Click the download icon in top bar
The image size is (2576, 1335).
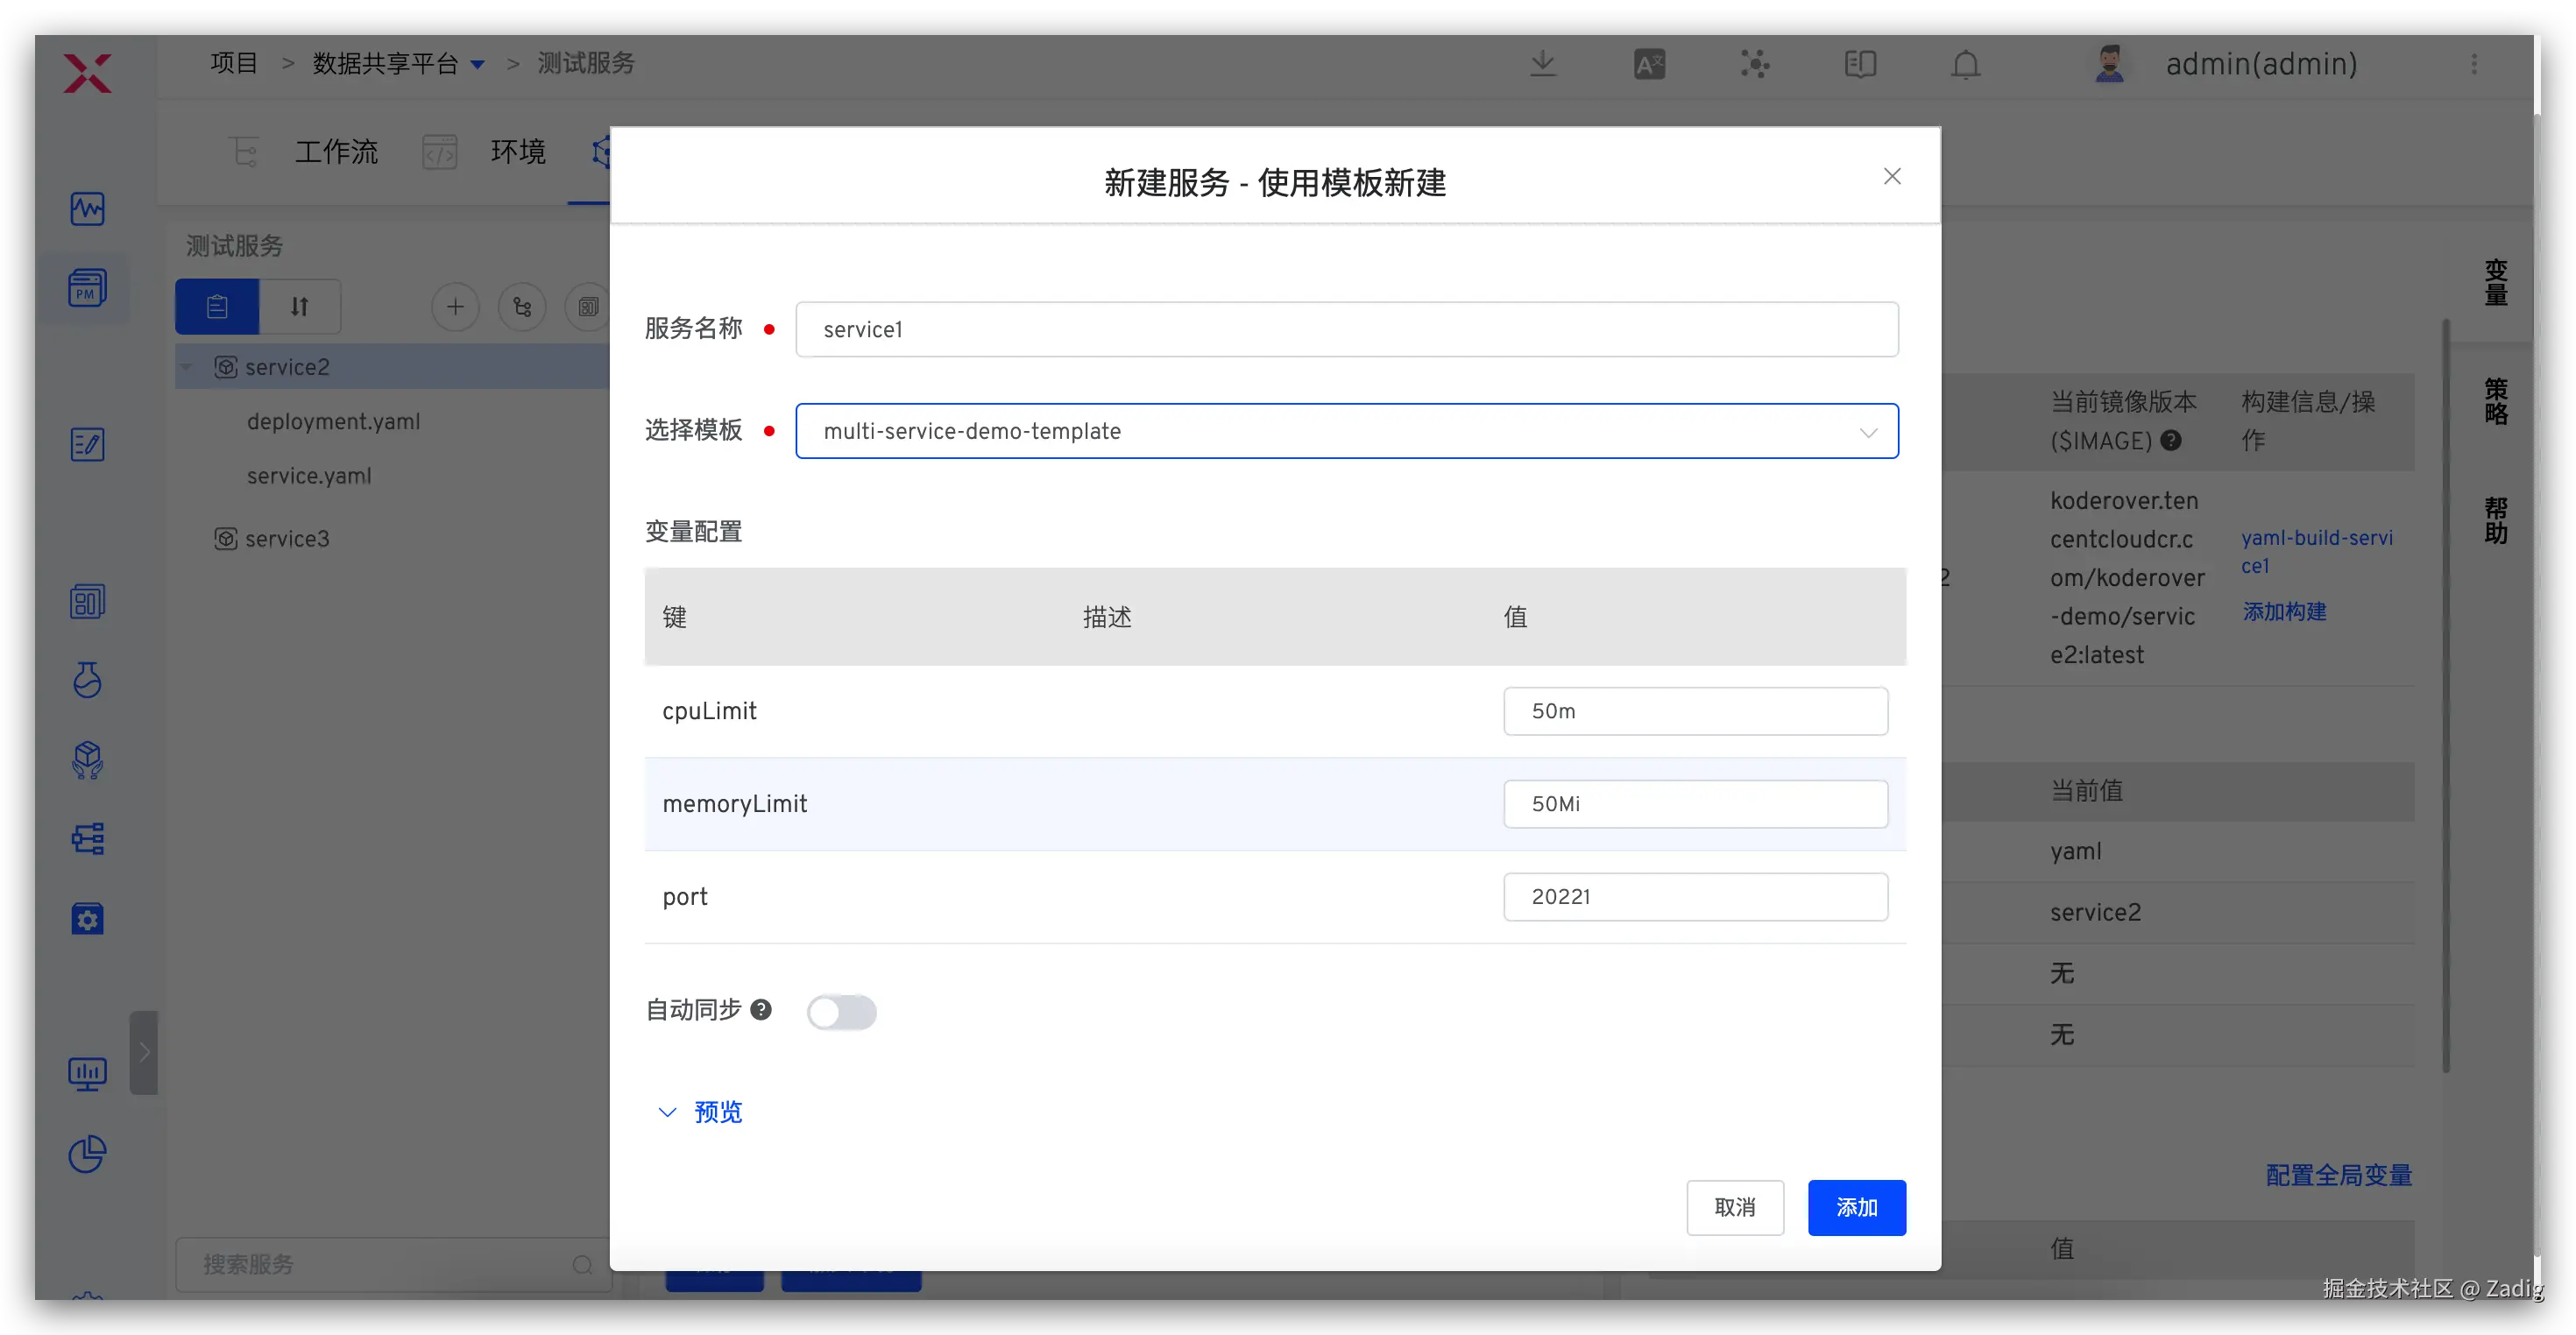pos(1543,64)
